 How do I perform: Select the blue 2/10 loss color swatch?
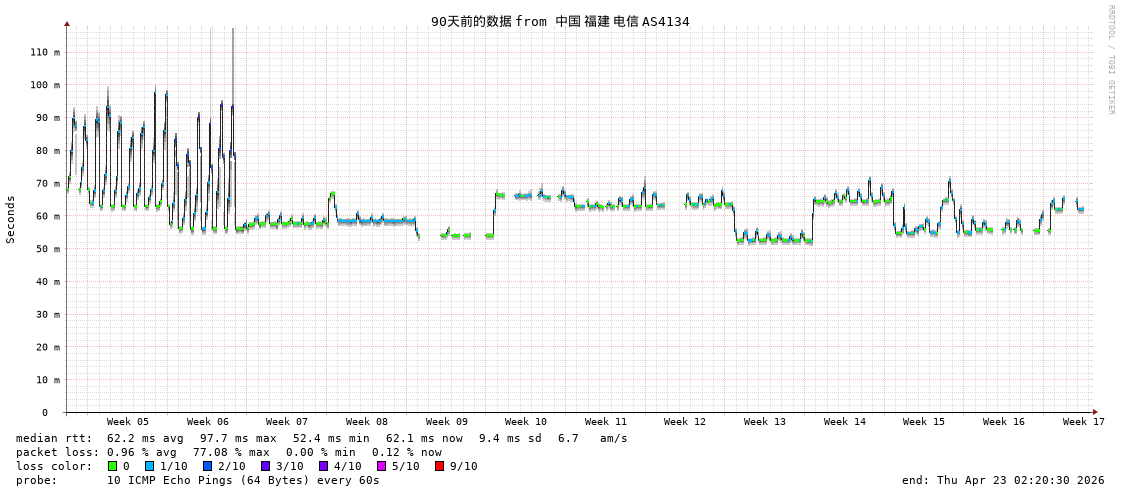pyautogui.click(x=207, y=466)
